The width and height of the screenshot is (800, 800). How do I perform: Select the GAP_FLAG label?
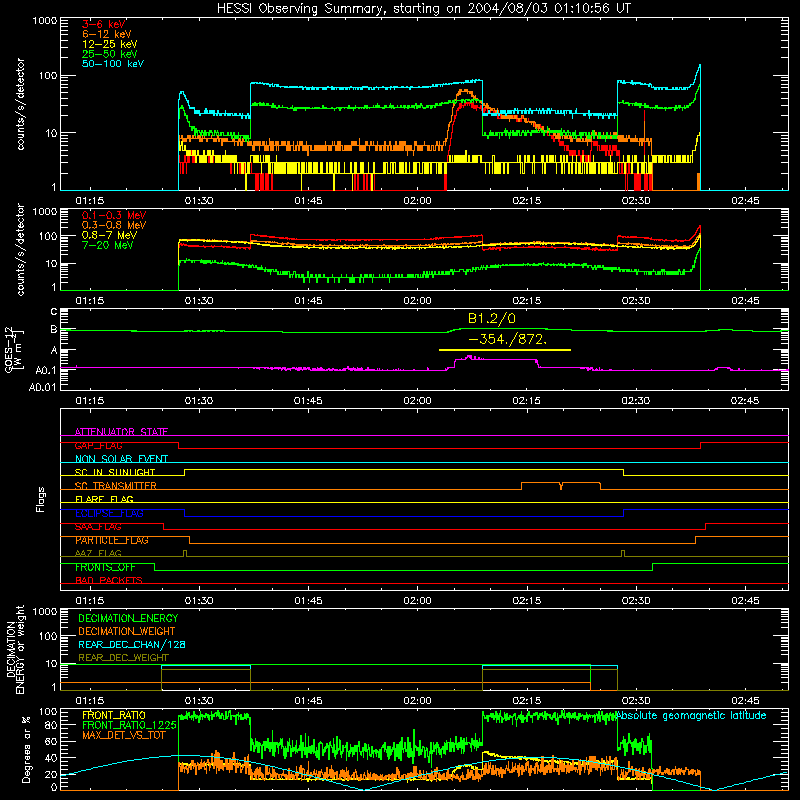coord(99,445)
